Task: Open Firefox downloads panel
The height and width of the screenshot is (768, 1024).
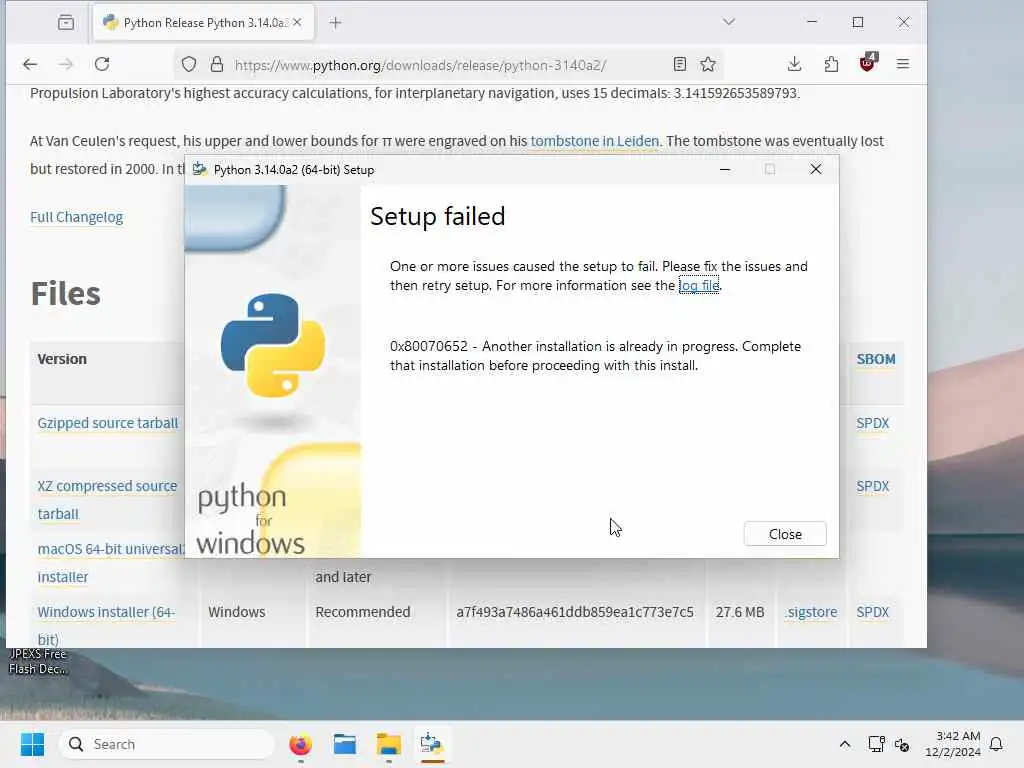Action: [794, 64]
